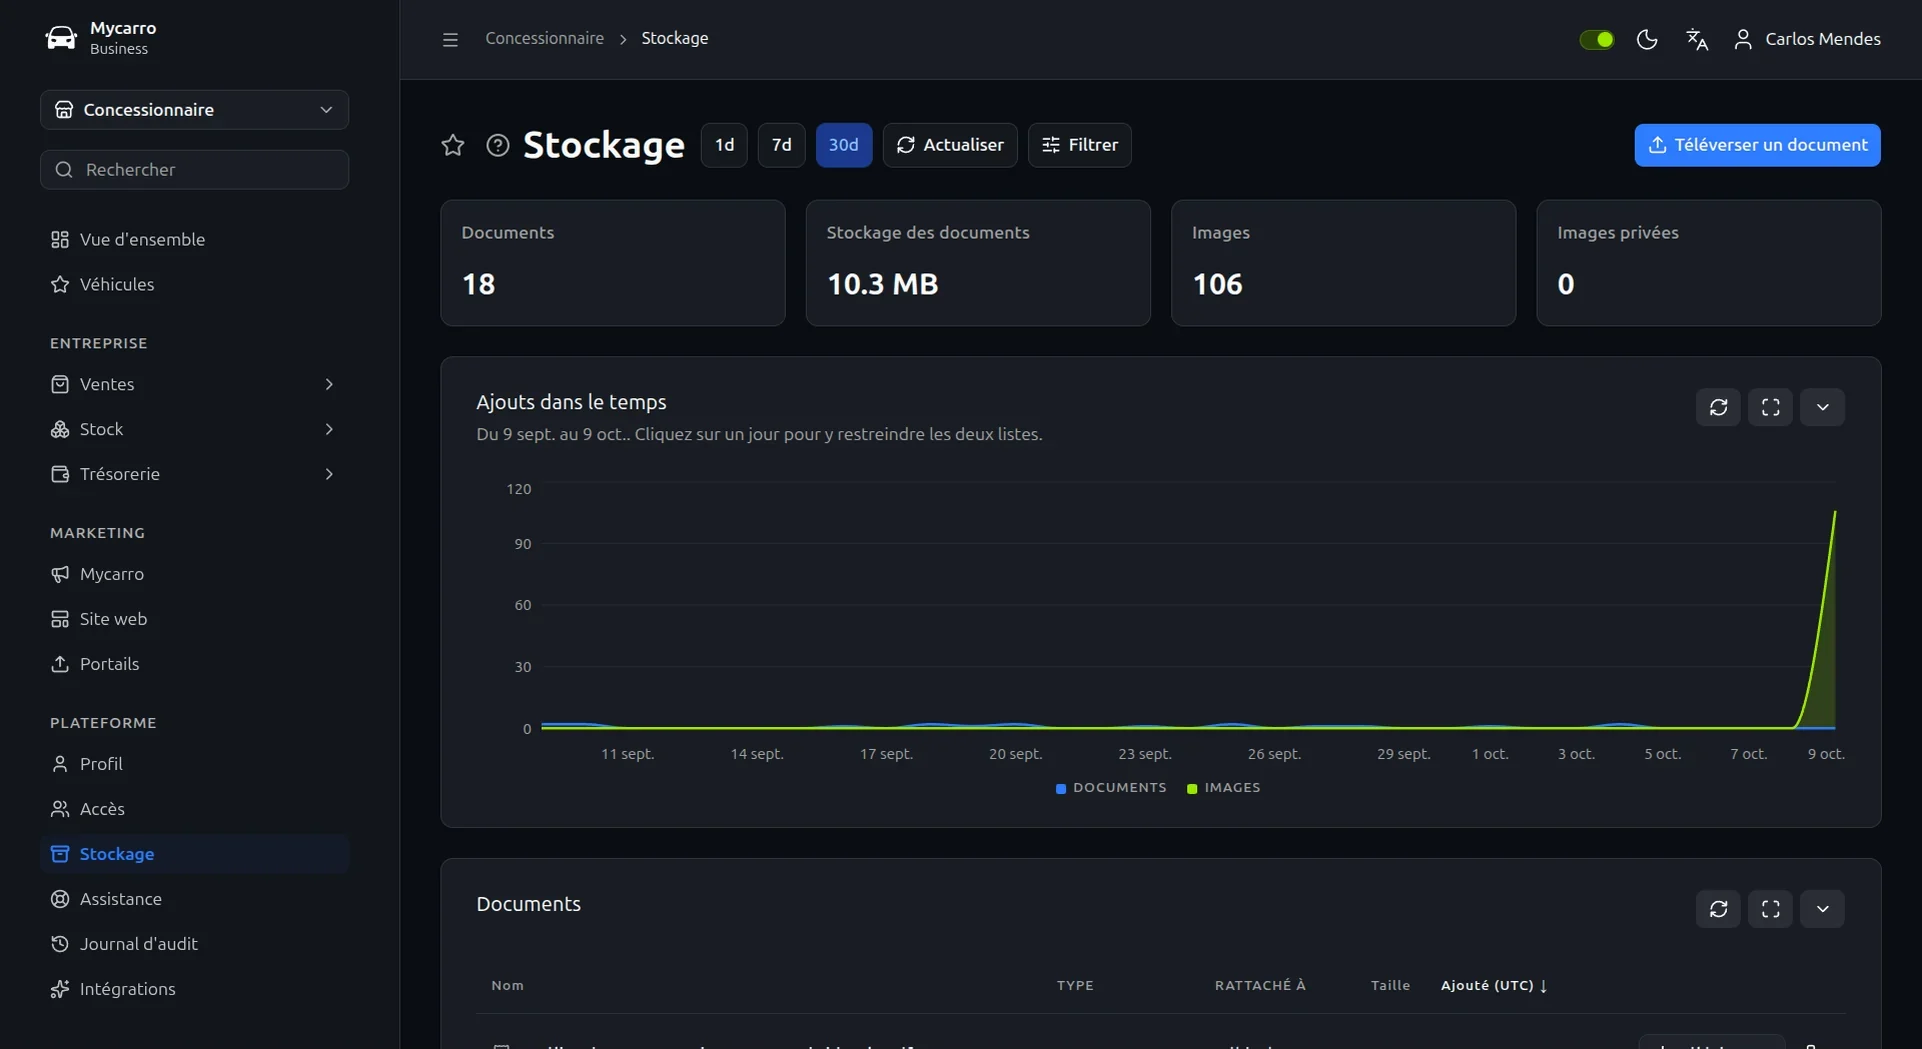Click Concessionnaire breadcrumb link
Screen dimensions: 1922x1049
pyautogui.click(x=544, y=38)
